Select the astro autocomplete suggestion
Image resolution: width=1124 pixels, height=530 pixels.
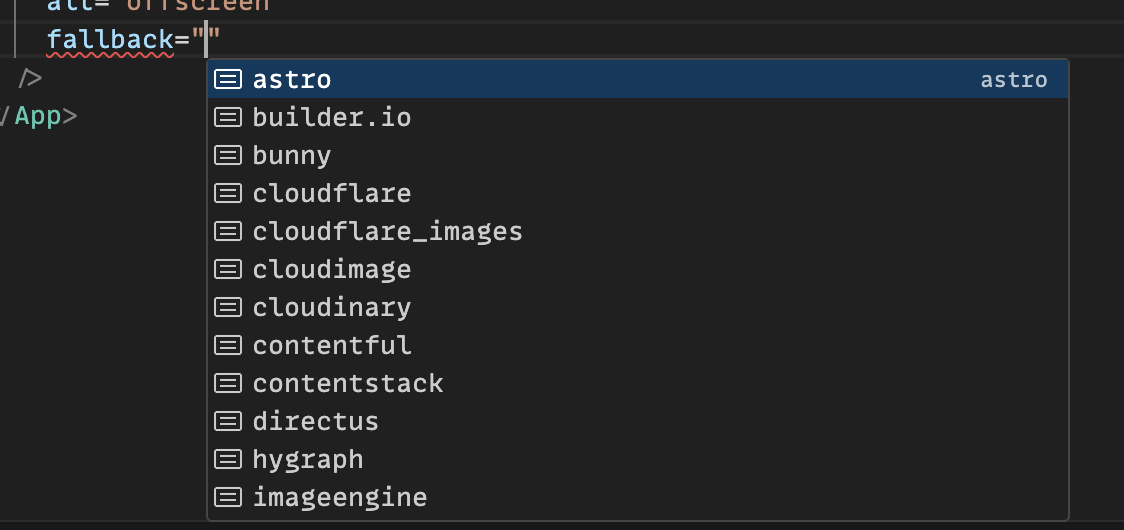pos(292,80)
